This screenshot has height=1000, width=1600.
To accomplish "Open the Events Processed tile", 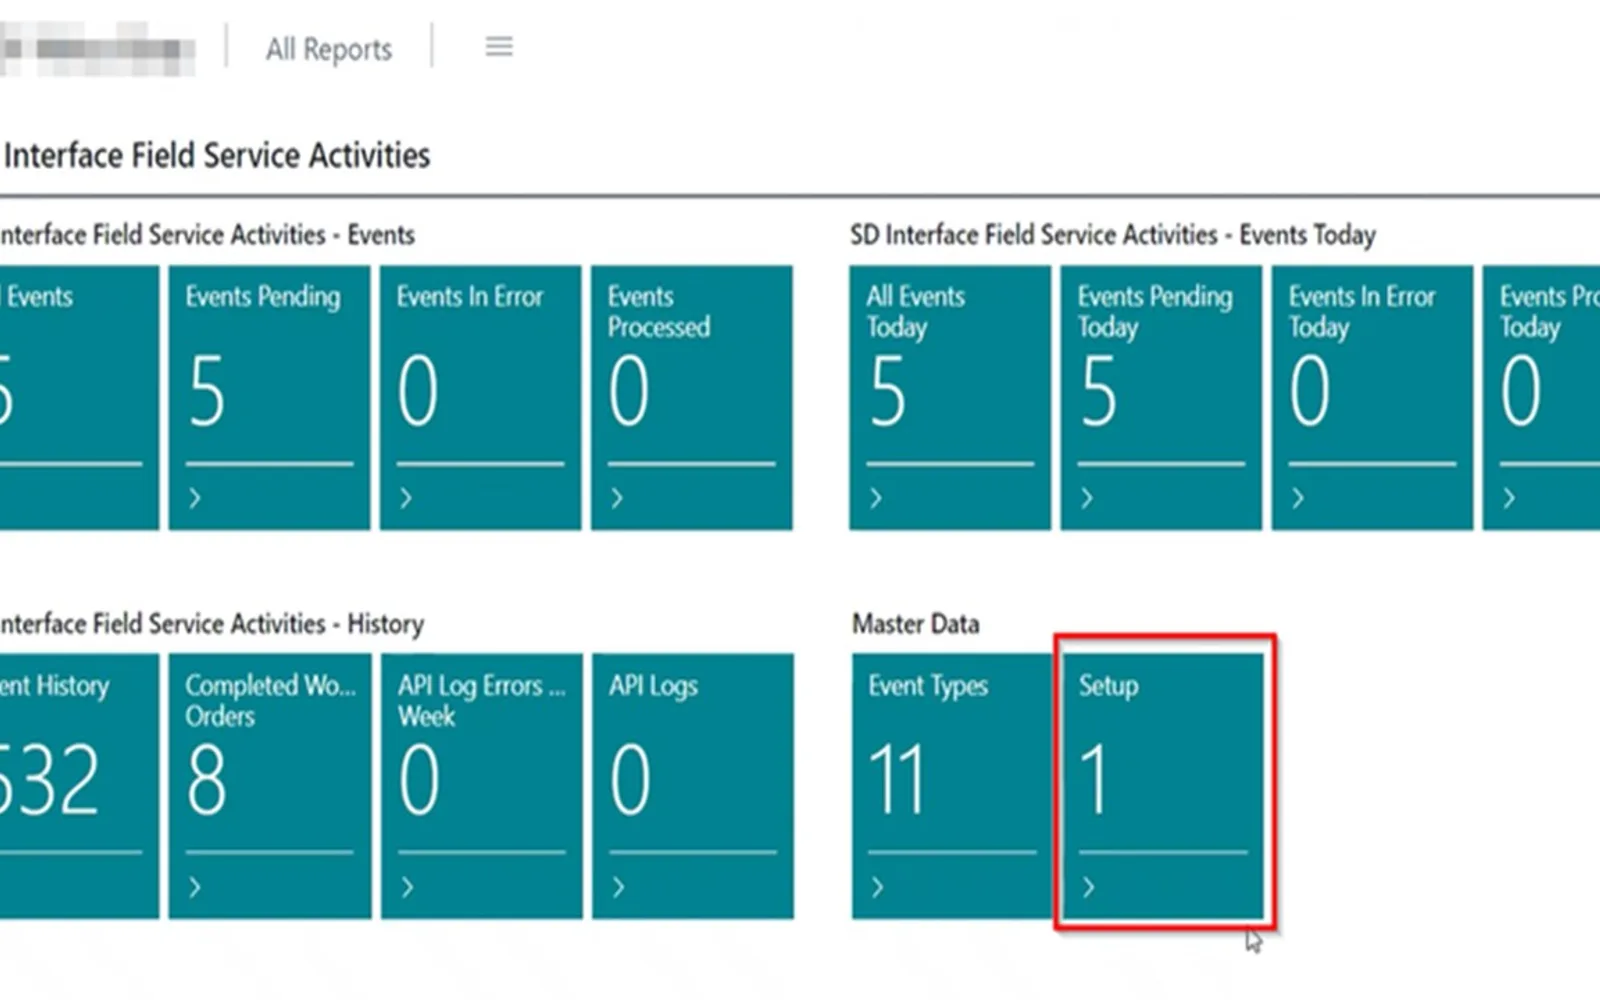I will 692,397.
